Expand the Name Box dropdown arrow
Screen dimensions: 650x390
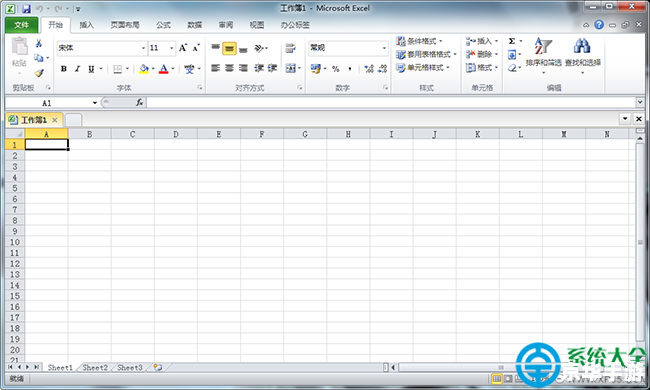(95, 103)
